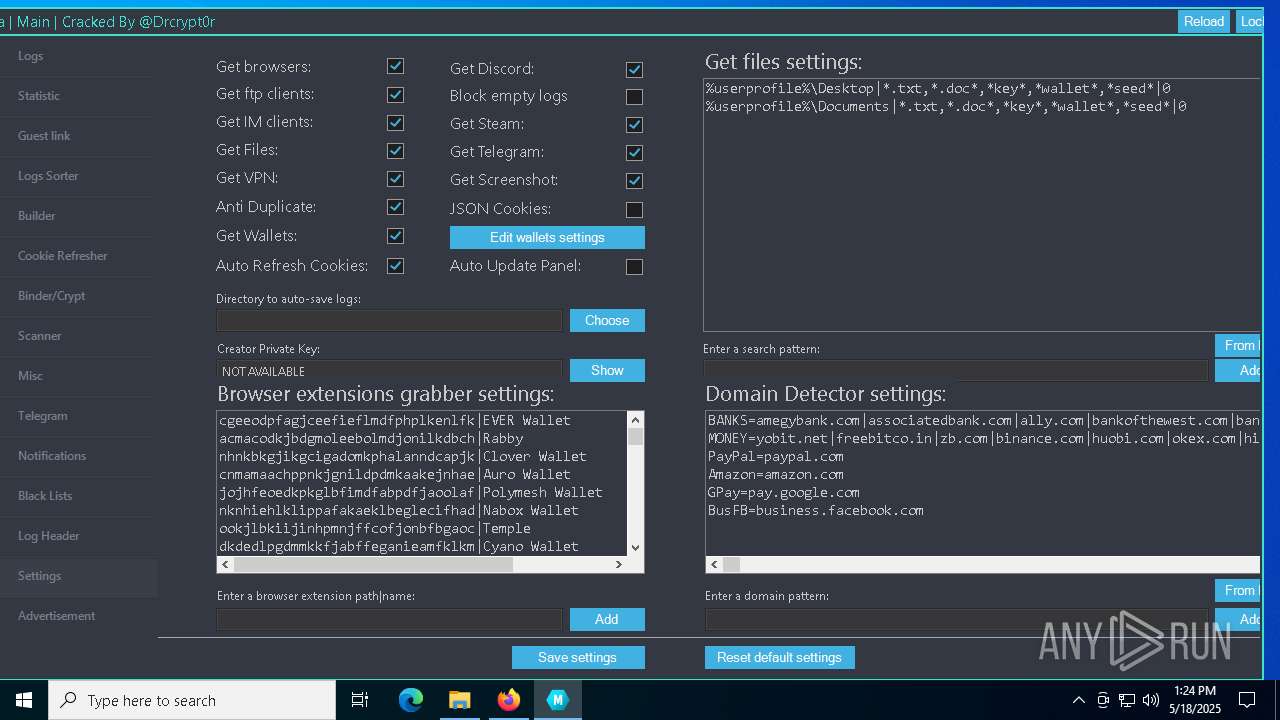1280x720 pixels.
Task: Enable the Auto Update Panel checkbox
Action: (x=634, y=267)
